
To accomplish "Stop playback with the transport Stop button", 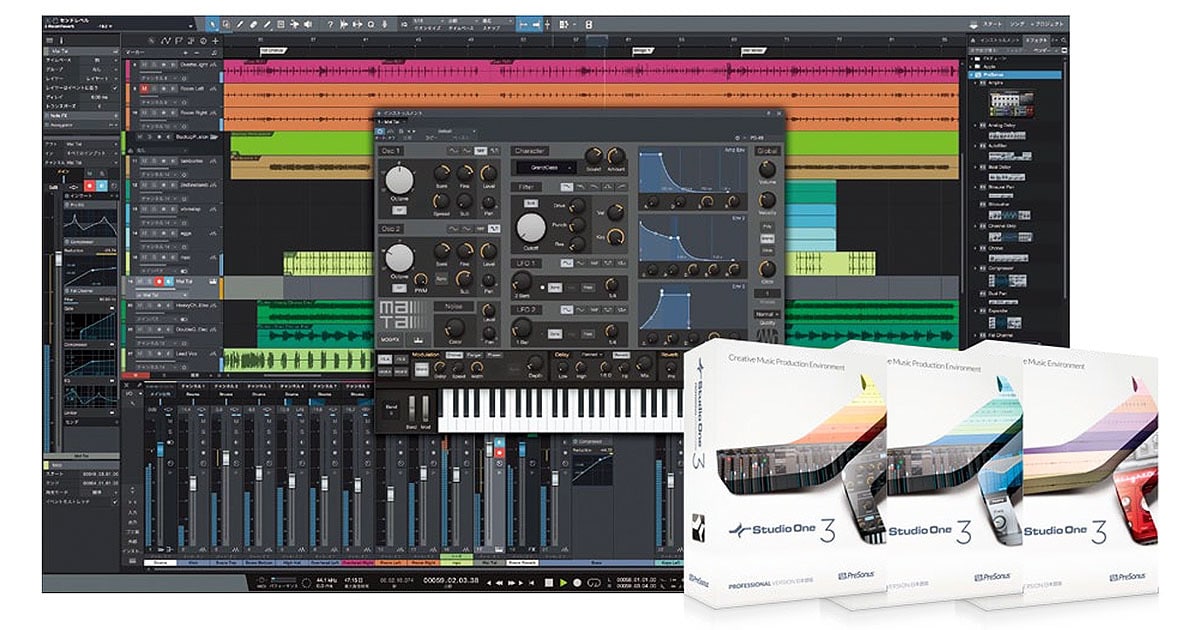I will (549, 581).
